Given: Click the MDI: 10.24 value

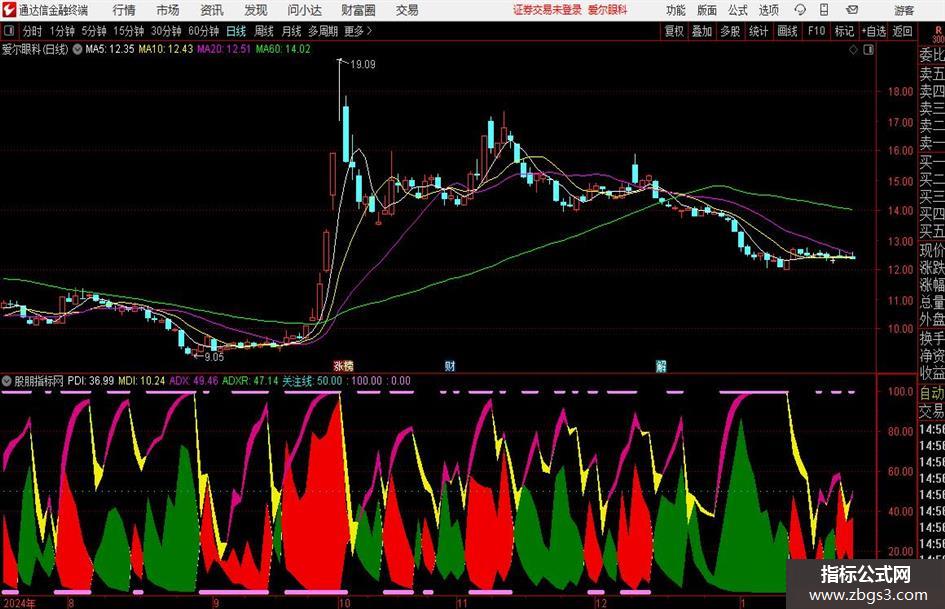Looking at the screenshot, I should click(x=142, y=381).
